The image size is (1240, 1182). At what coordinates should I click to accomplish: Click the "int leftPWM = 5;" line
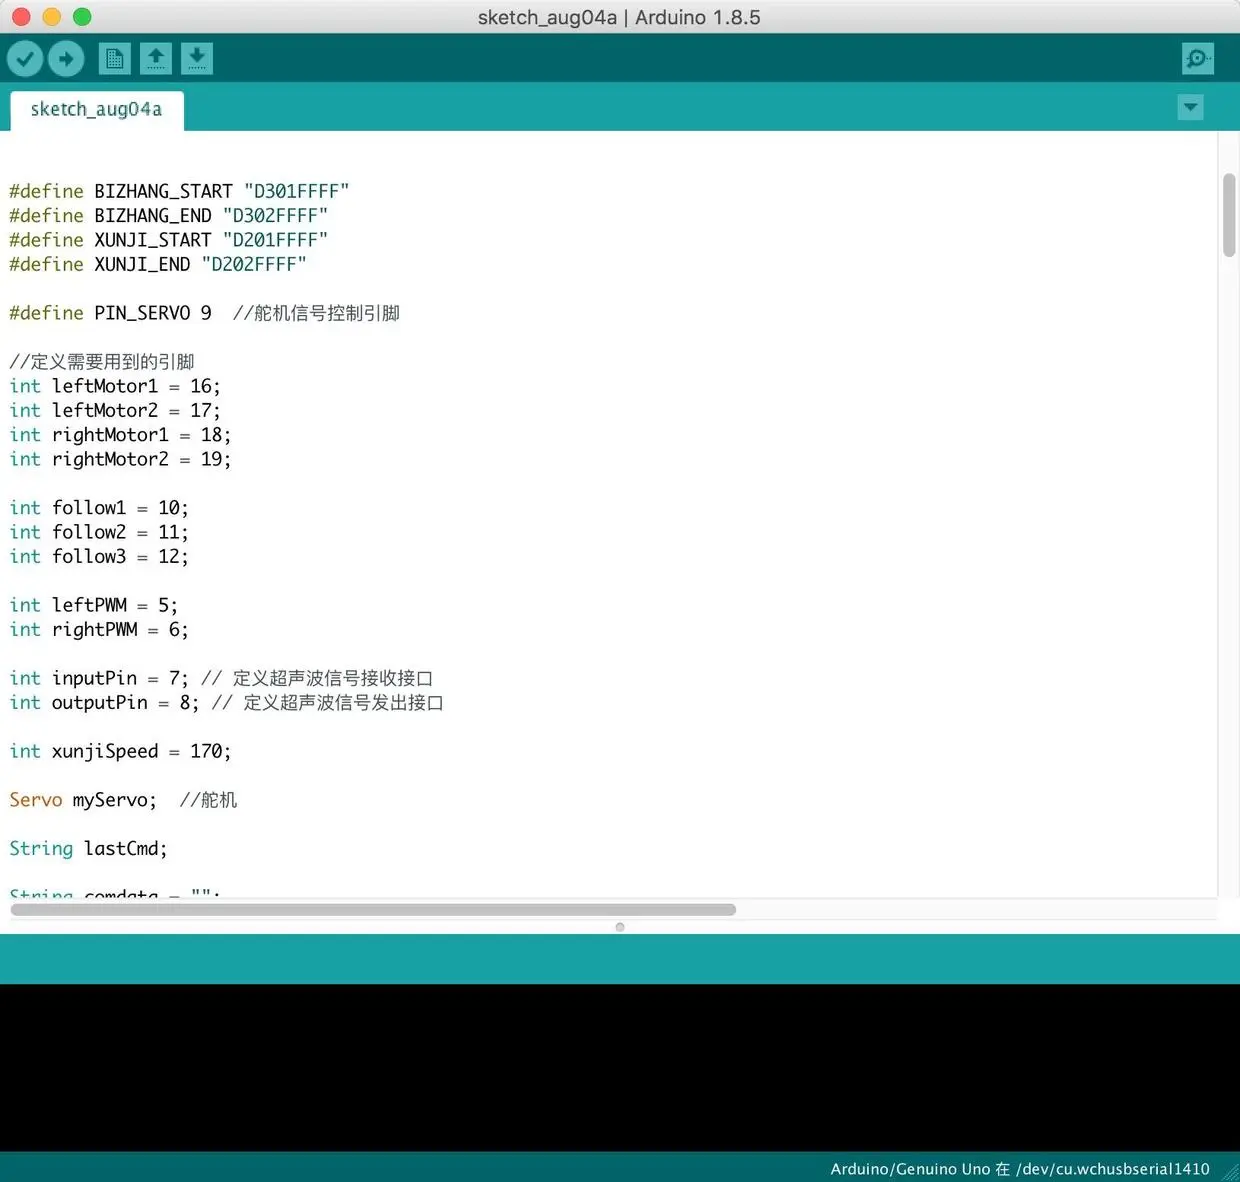(x=93, y=605)
